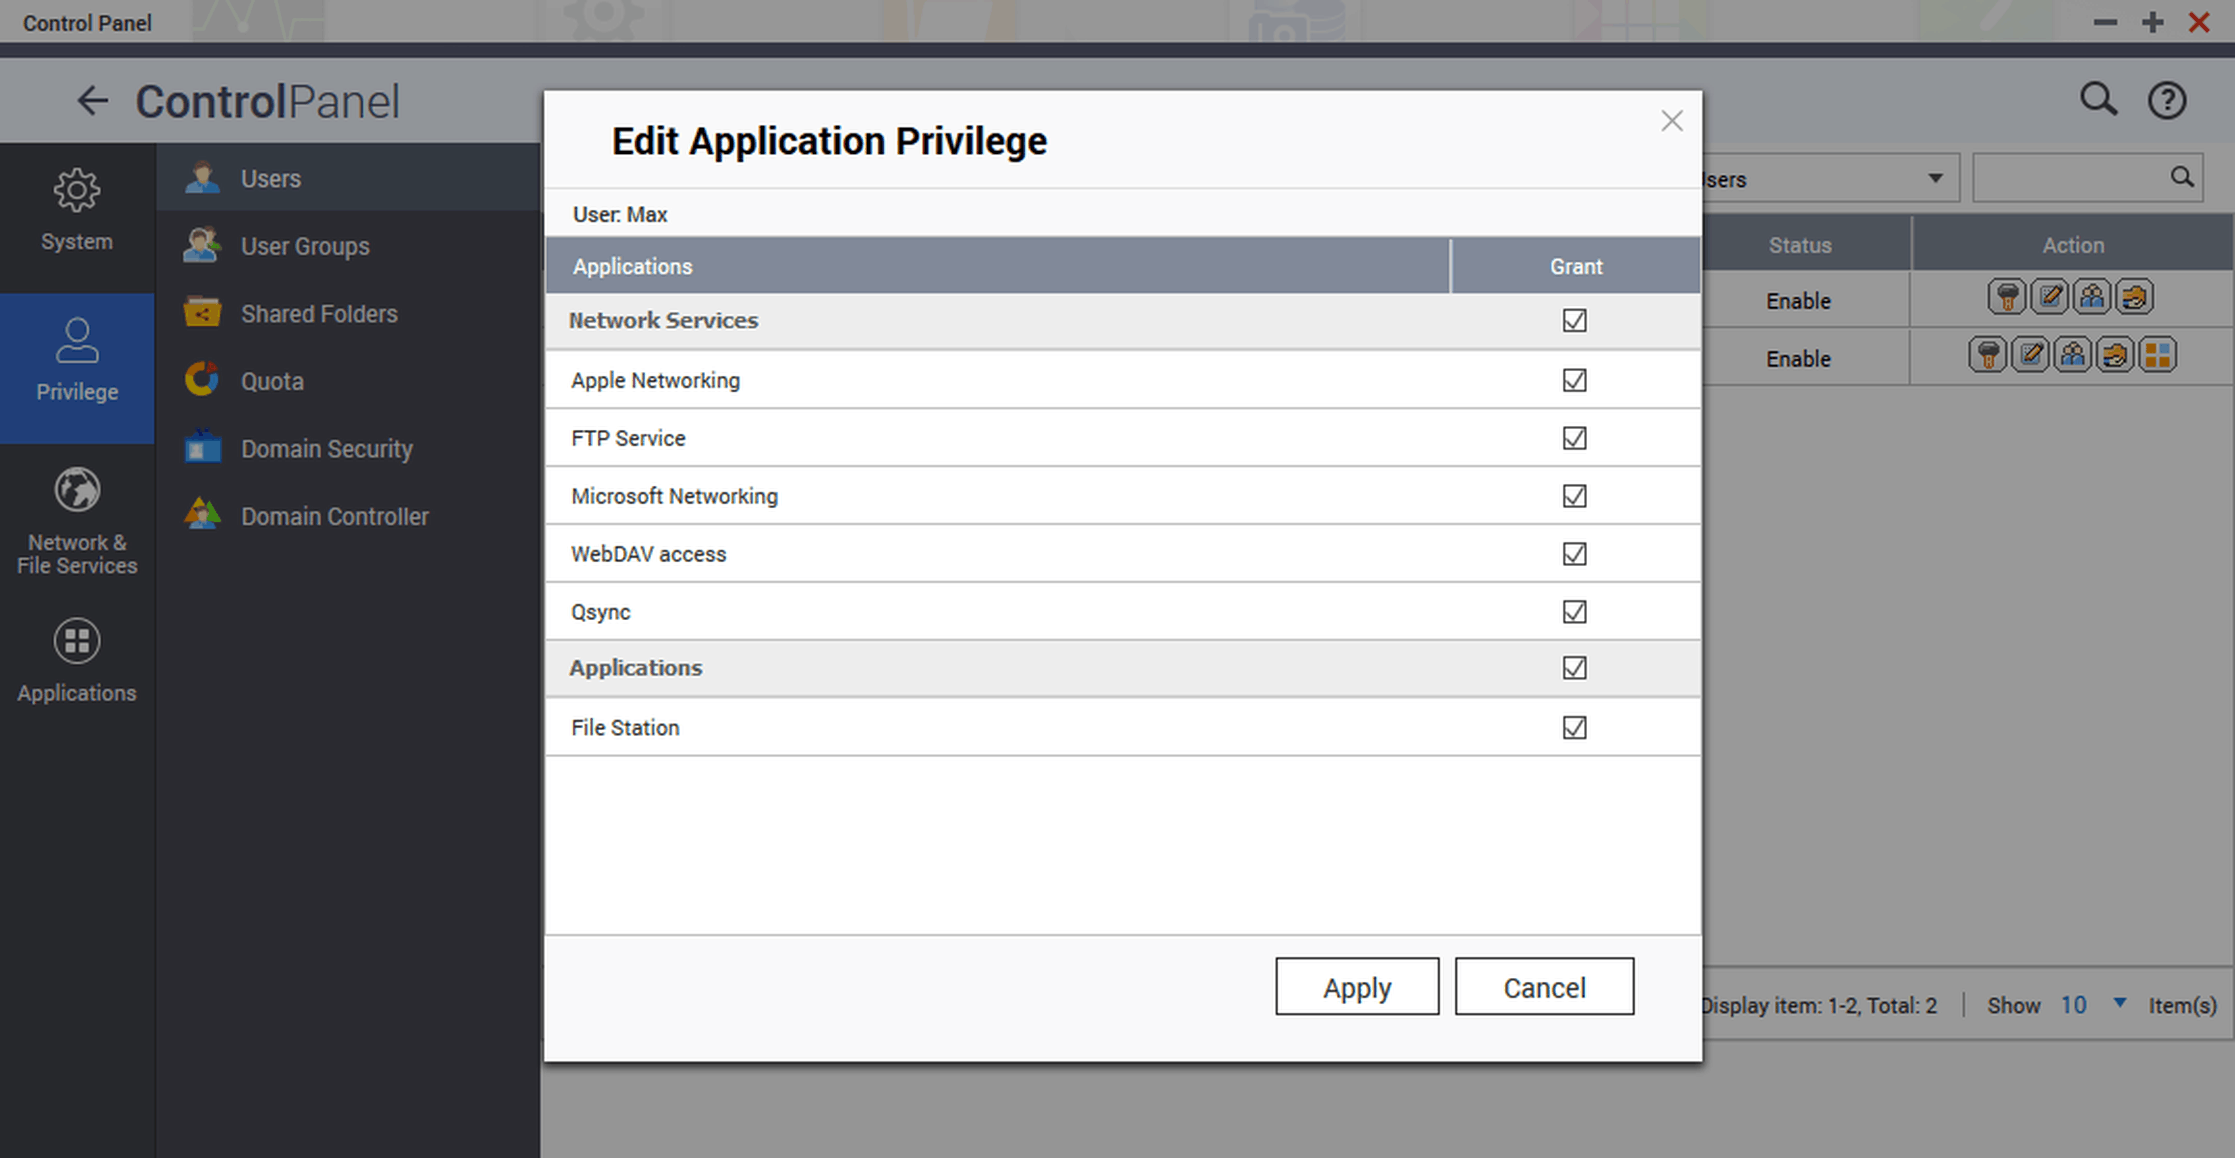
Task: Go back with the arrow icon
Action: [x=92, y=101]
